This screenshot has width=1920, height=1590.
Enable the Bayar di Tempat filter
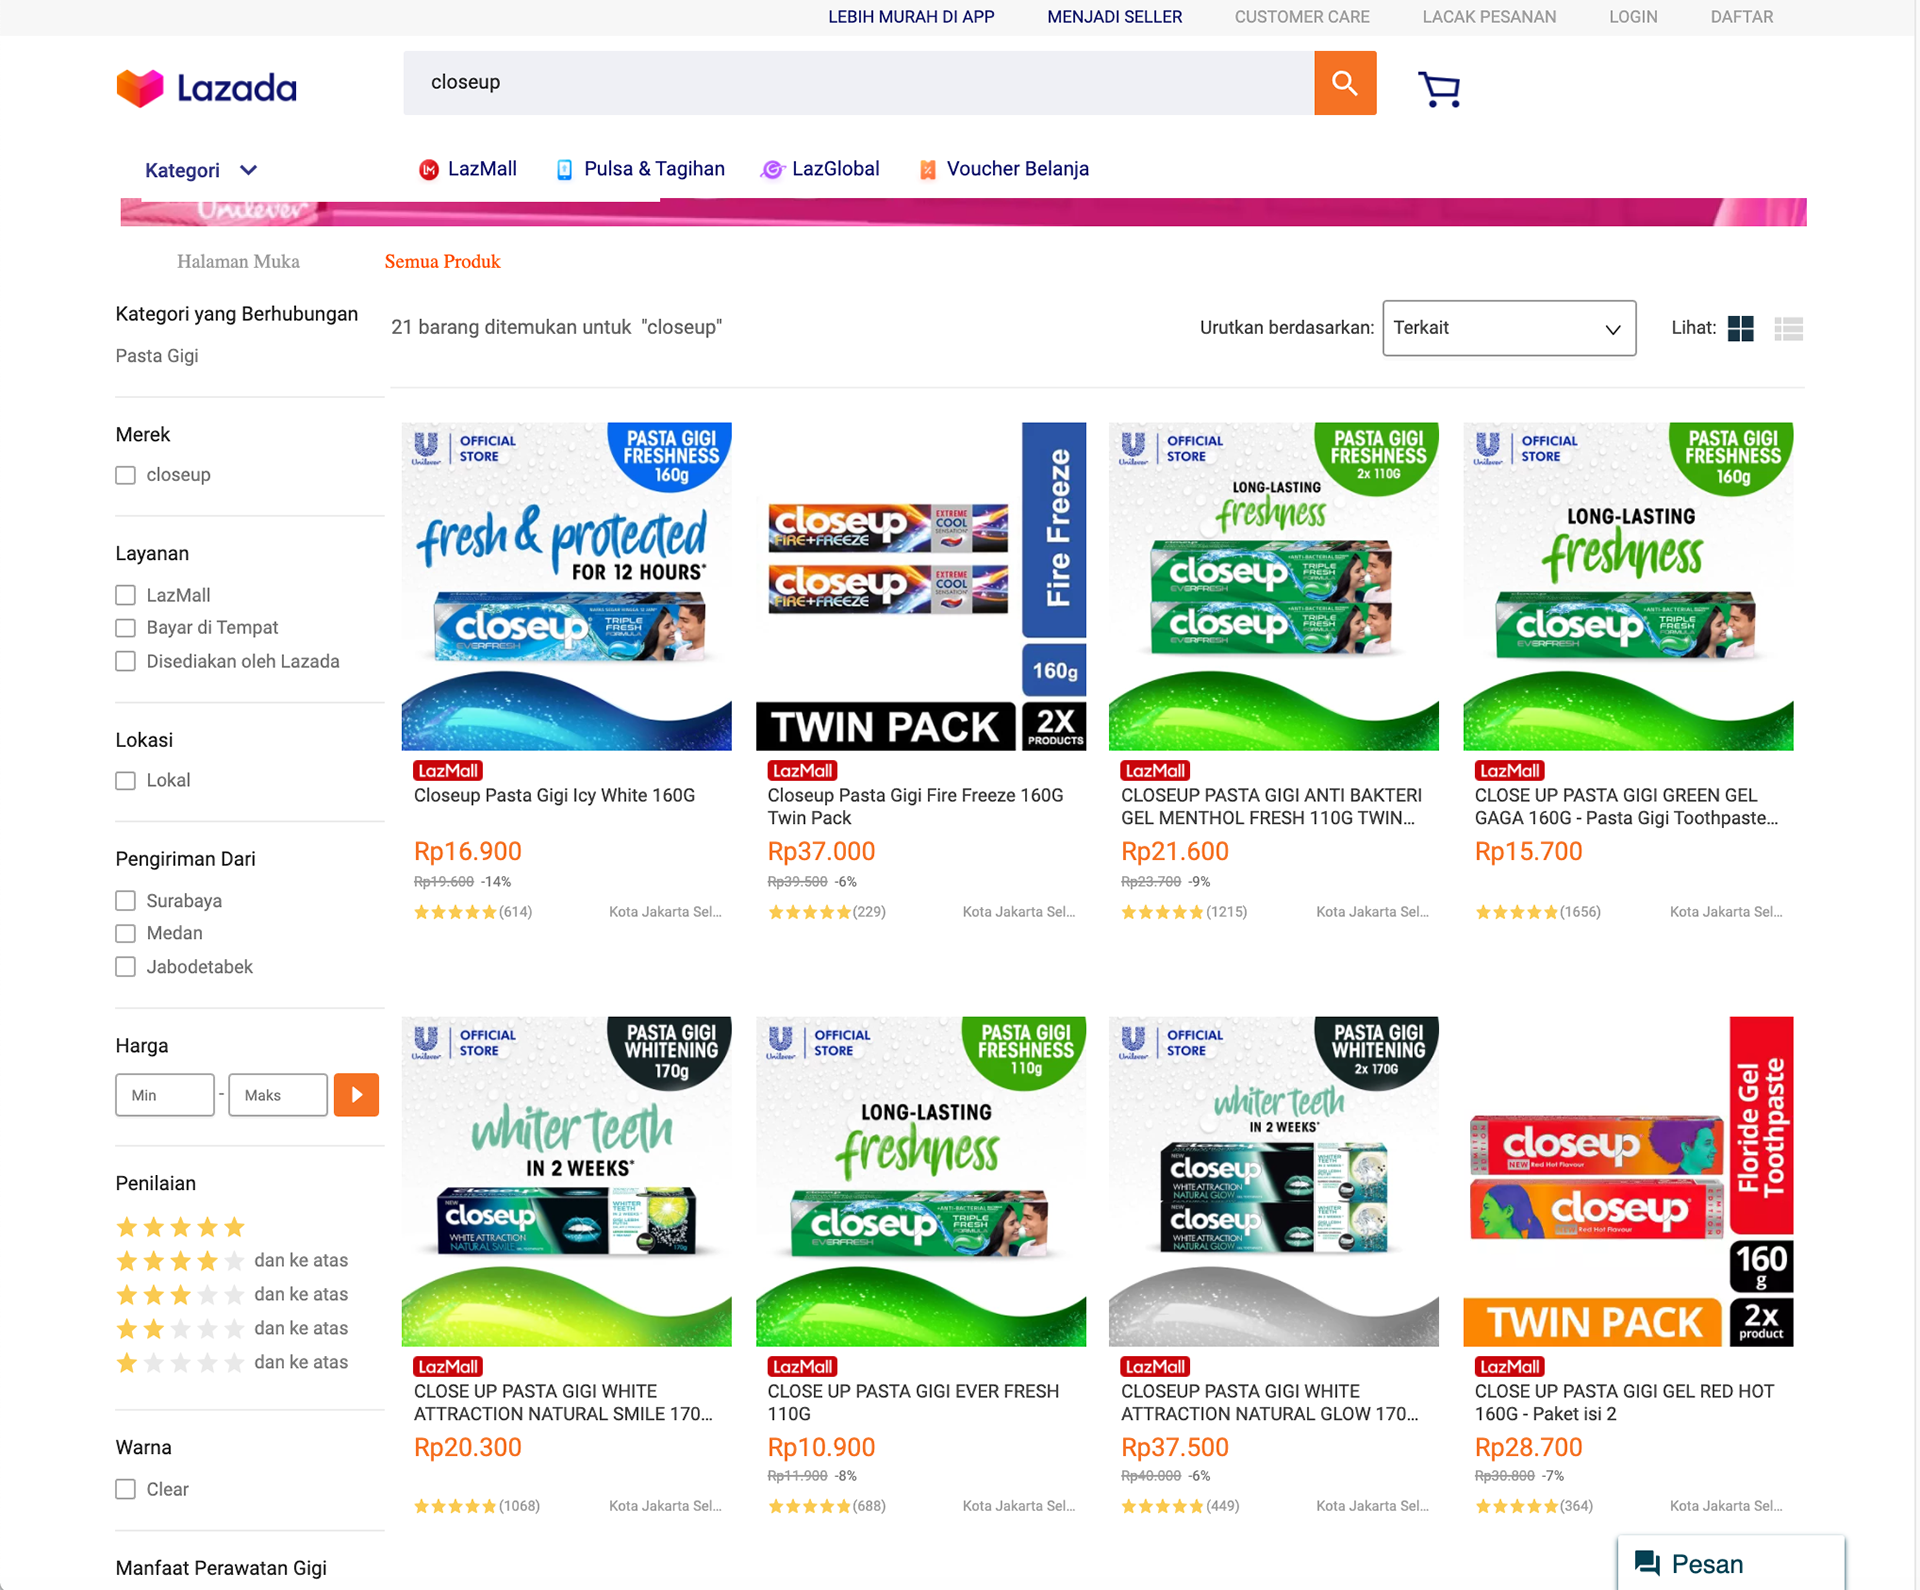click(x=125, y=628)
